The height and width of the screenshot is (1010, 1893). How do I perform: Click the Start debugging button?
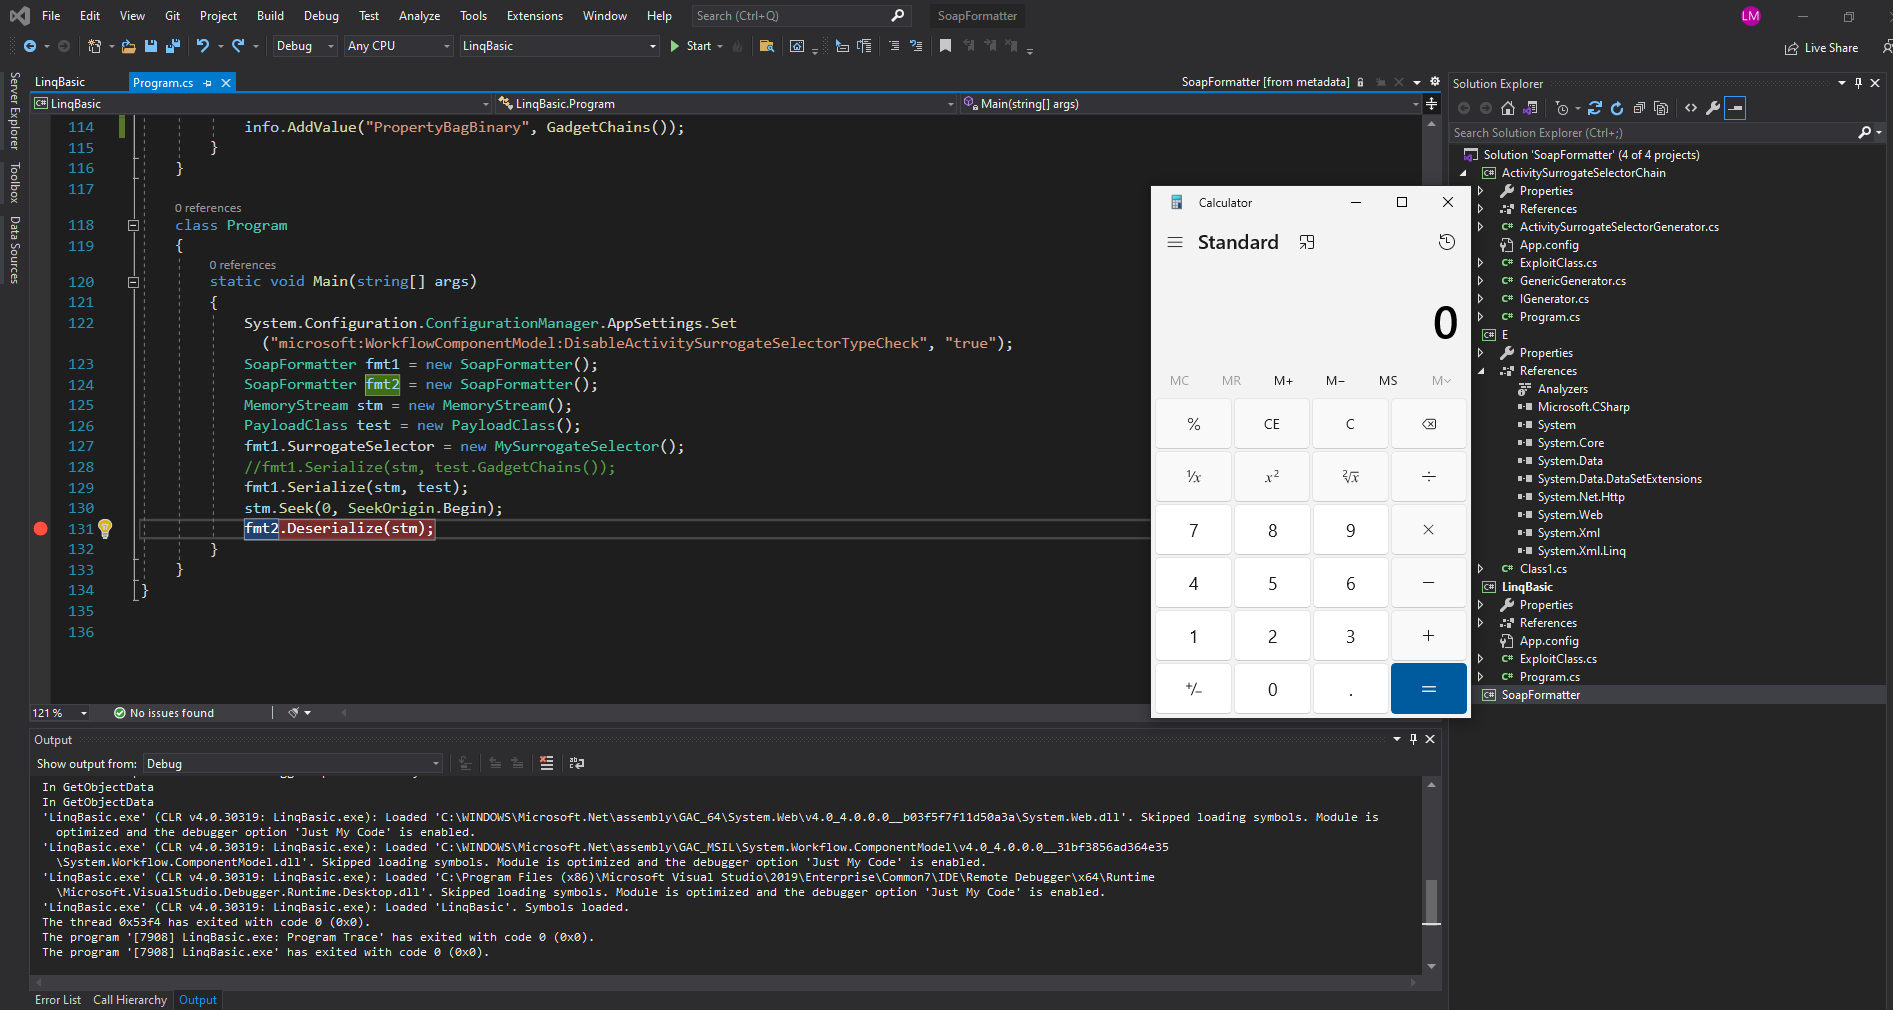click(x=691, y=46)
